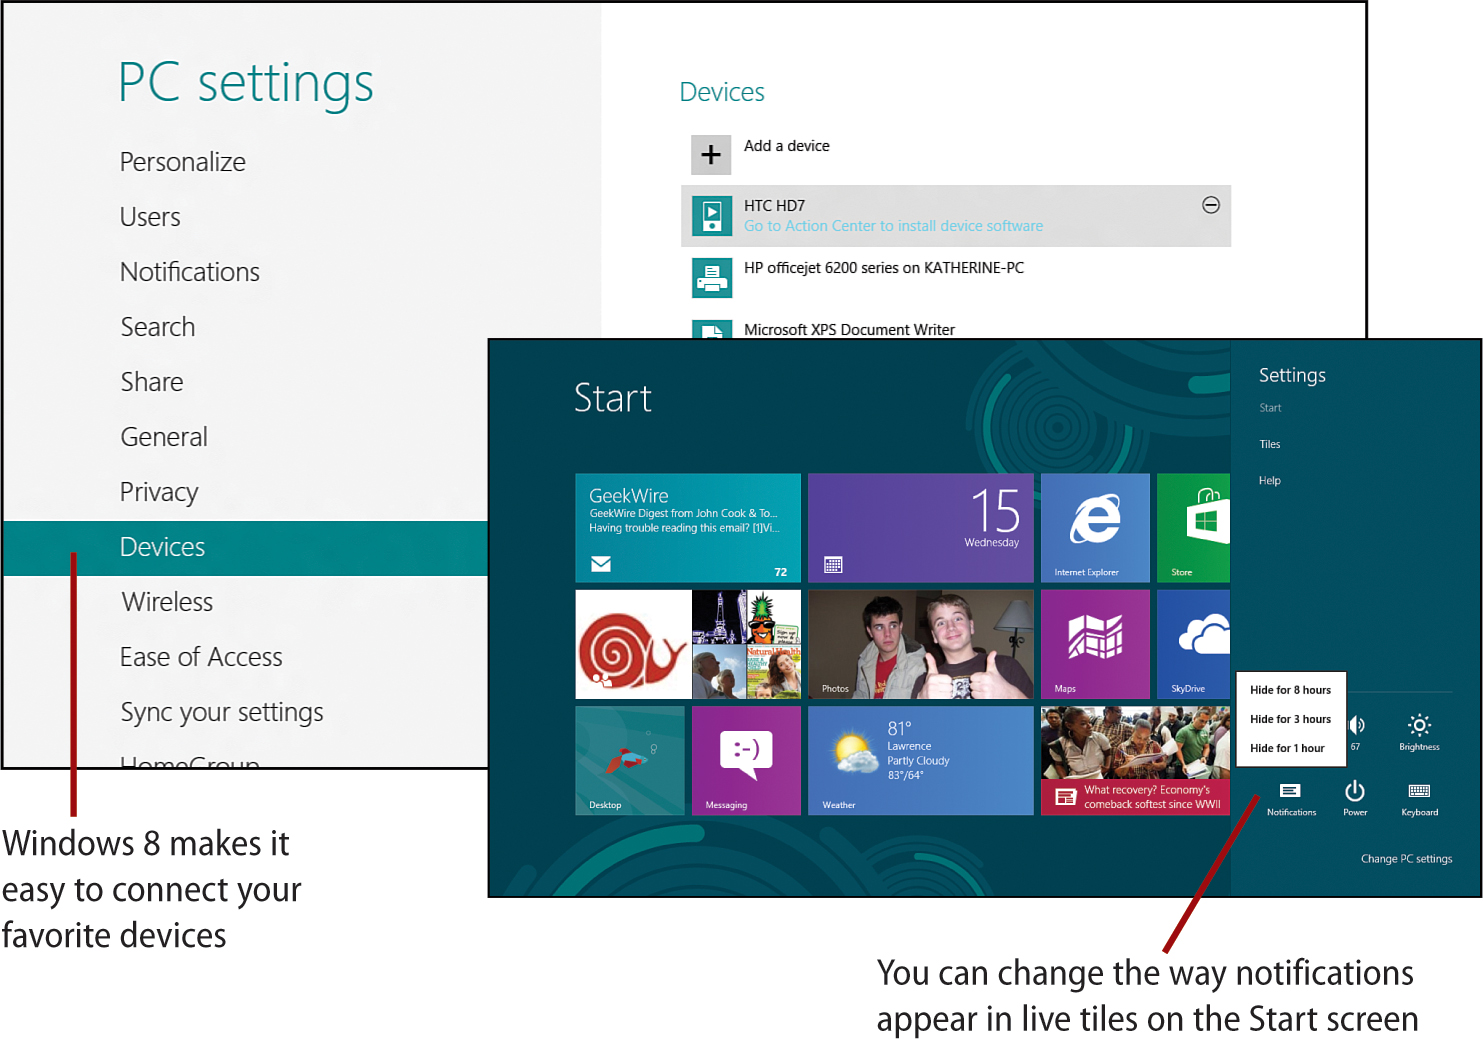Screen dimensions: 1483x1039
Task: Open the General category in PC settings
Action: click(x=164, y=437)
